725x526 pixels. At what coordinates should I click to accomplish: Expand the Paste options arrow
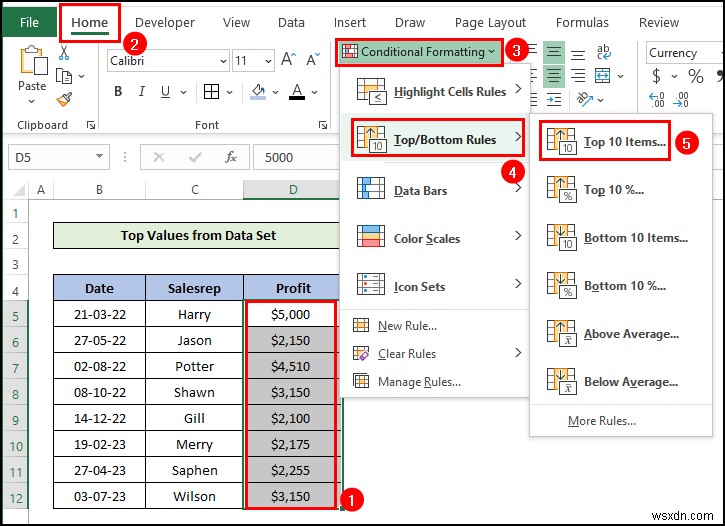click(x=31, y=101)
